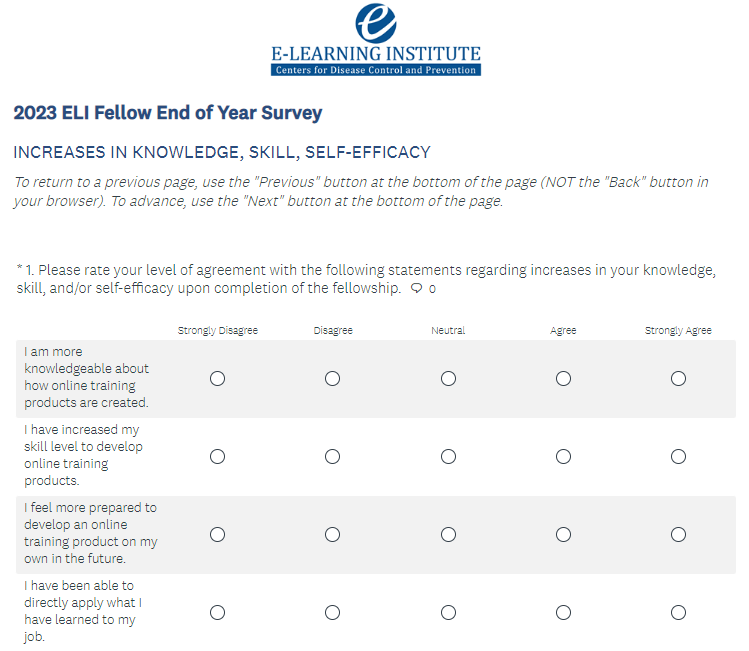
Task: Click the 2023 ELI Fellow End of Year Survey title
Action: [168, 113]
